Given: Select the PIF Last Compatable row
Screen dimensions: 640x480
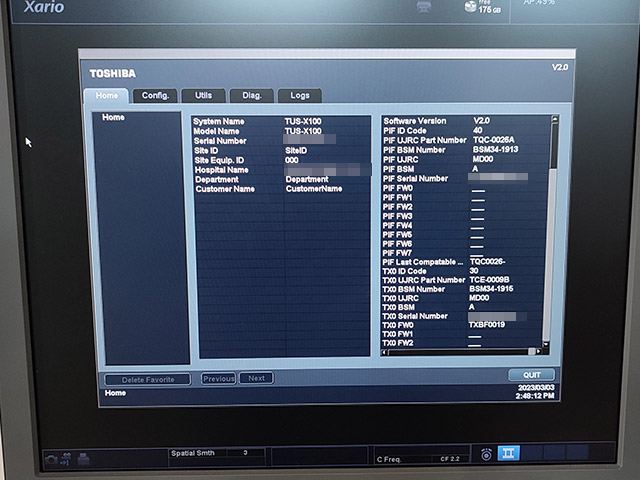Looking at the screenshot, I should pos(464,262).
